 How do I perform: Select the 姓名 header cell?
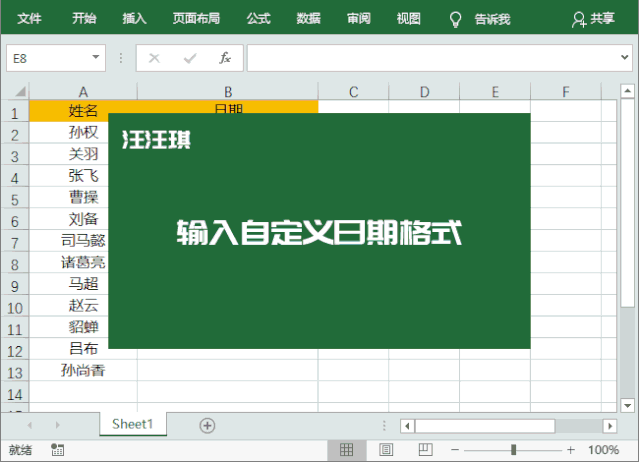click(x=83, y=110)
